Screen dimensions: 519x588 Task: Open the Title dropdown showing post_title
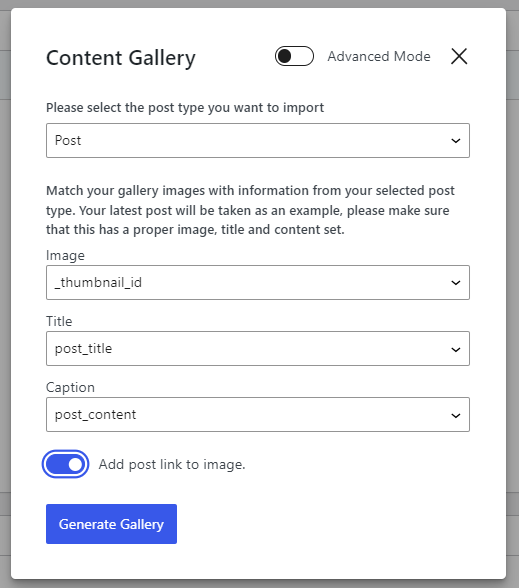[258, 348]
